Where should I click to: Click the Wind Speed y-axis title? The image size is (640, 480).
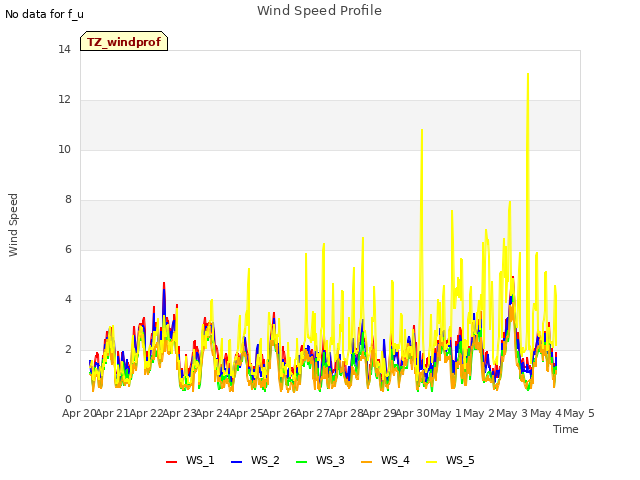13,225
